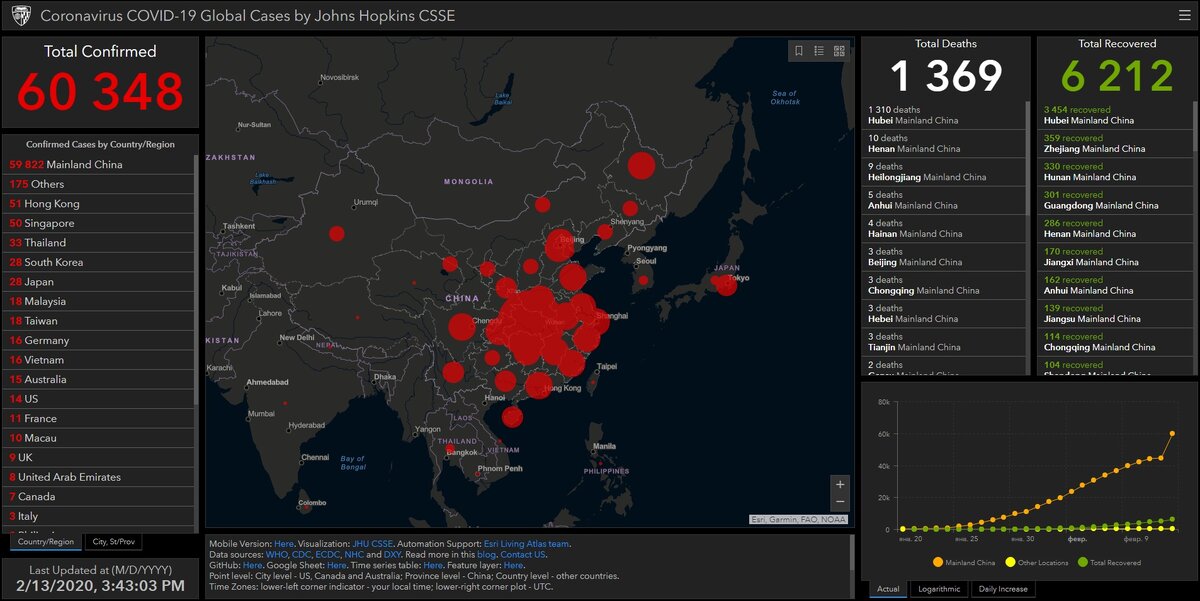Screen dimensions: 1200x601
Task: Open the GitHub 'Here' link
Action: point(253,565)
